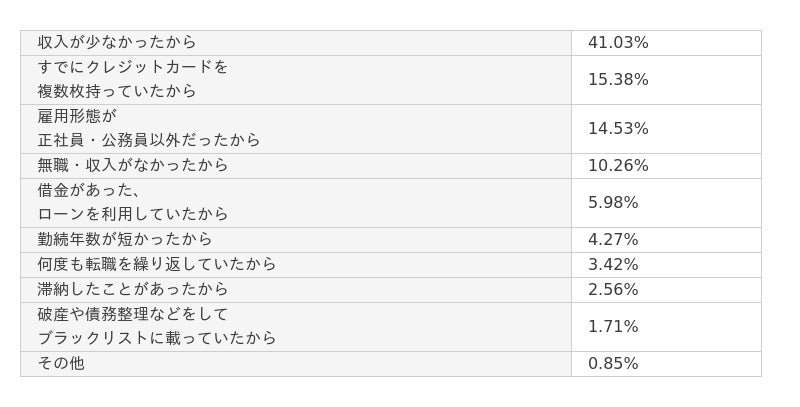Click the 無職・収入がなかったから row label
Image resolution: width=800 pixels, height=407 pixels.
(133, 166)
